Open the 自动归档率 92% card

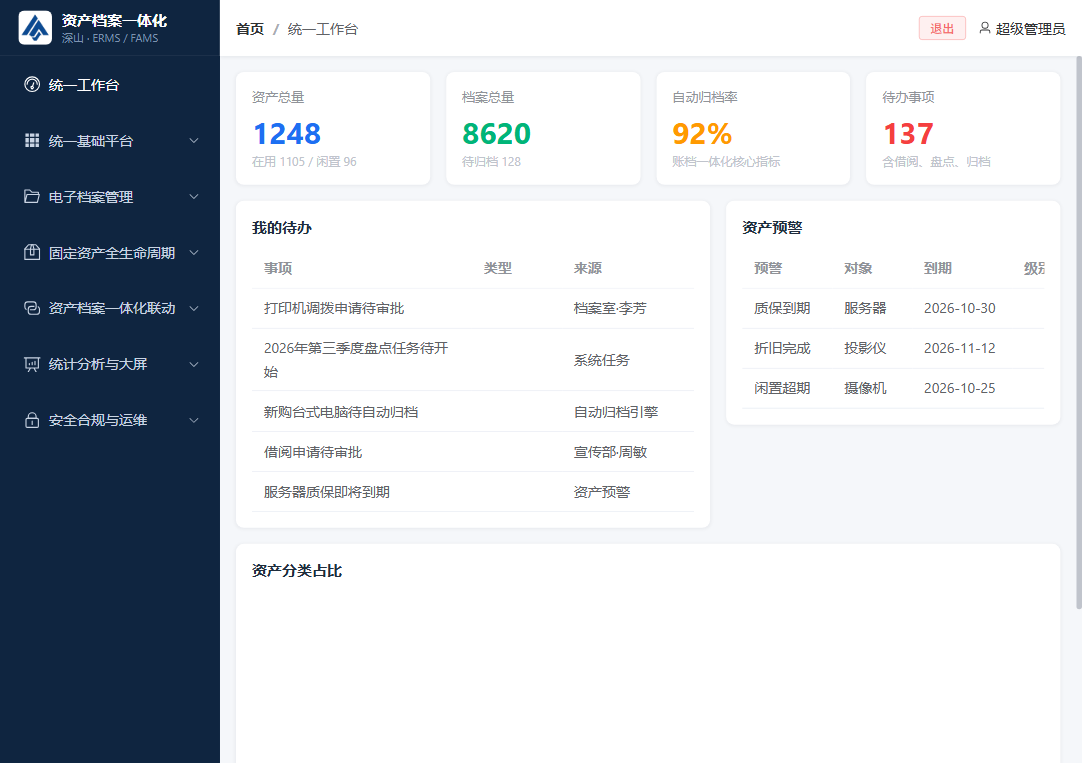753,128
